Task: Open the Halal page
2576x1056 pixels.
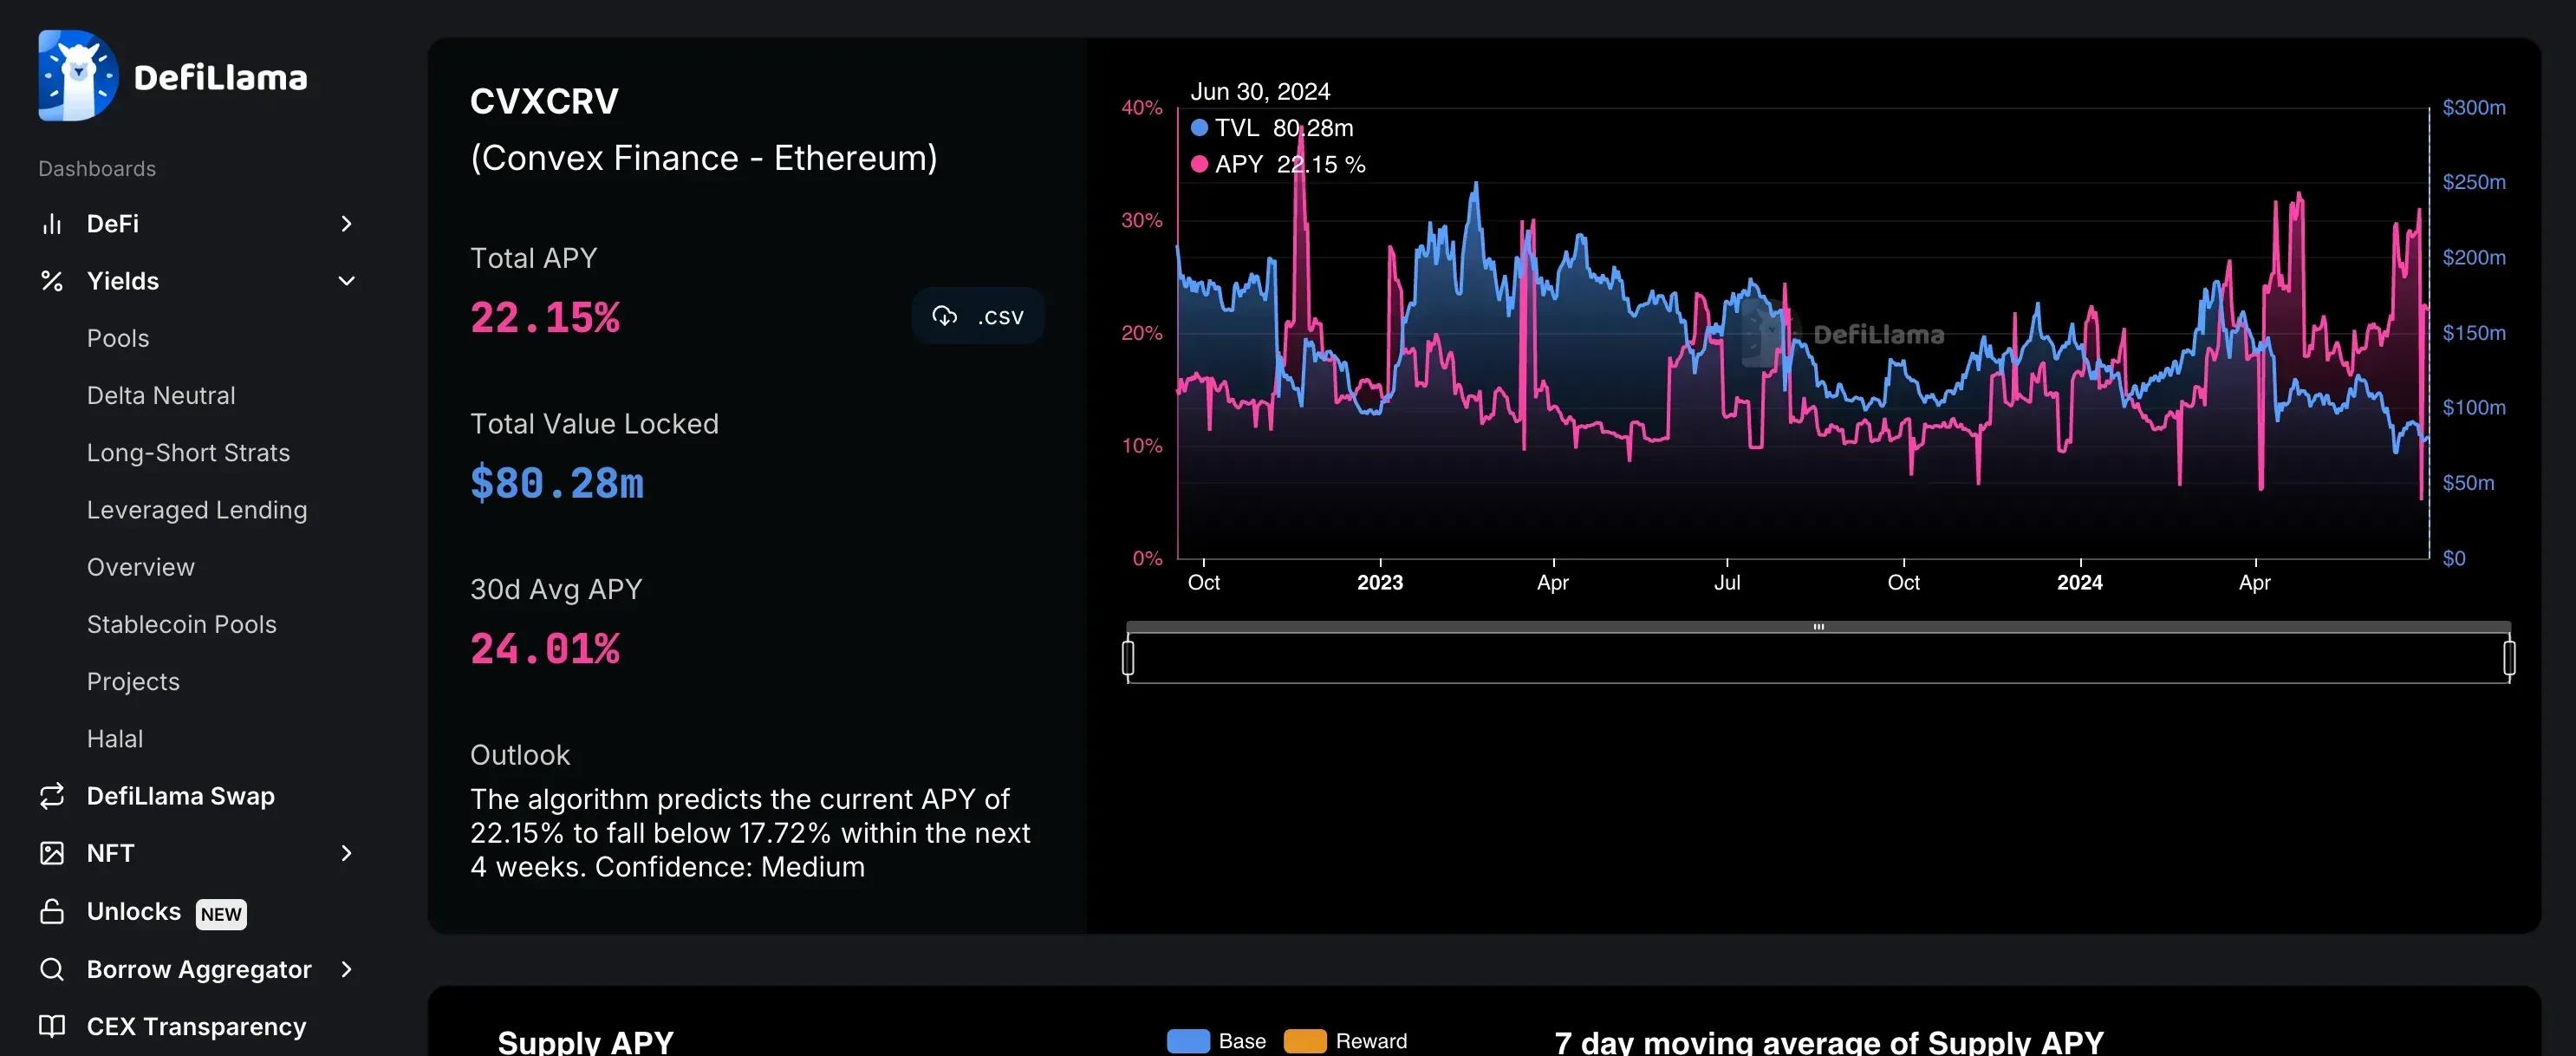Action: click(x=115, y=739)
